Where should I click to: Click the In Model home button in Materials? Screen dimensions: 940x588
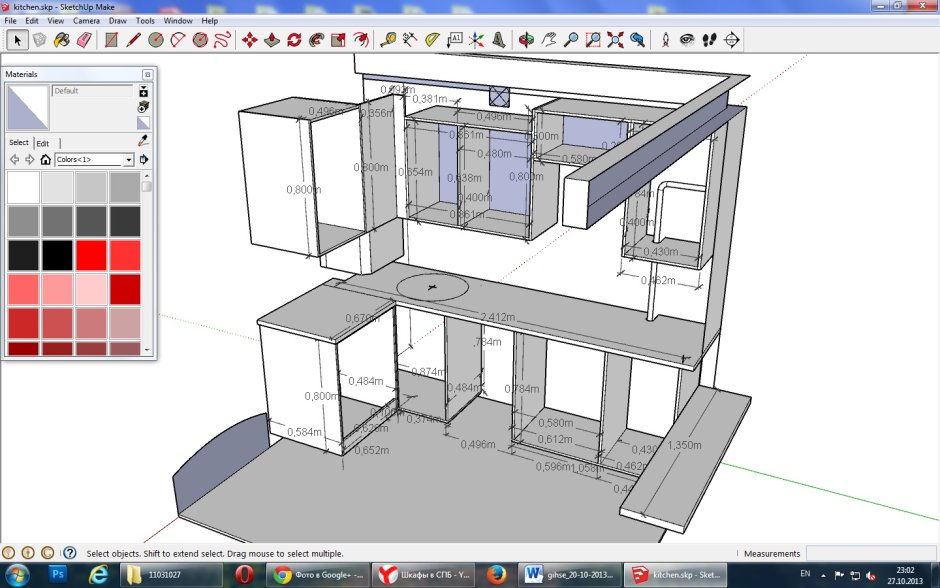tap(45, 160)
